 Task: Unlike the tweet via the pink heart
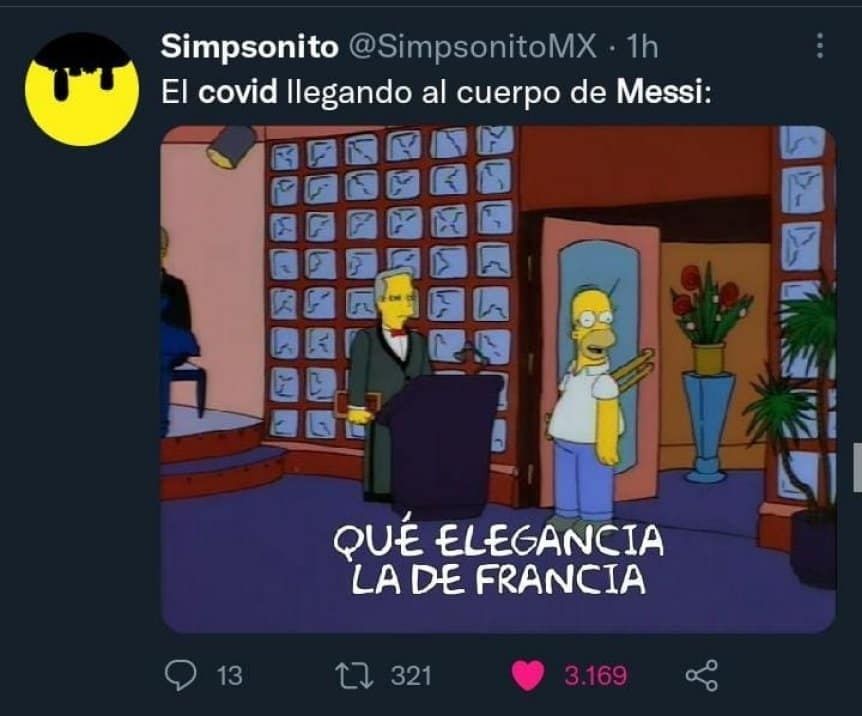coord(528,675)
